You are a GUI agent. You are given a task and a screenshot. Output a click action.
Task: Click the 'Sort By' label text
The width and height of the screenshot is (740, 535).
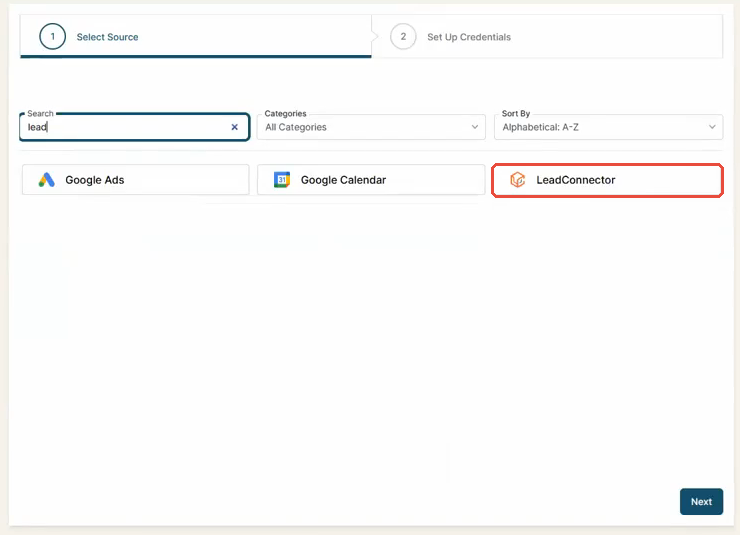(x=516, y=114)
